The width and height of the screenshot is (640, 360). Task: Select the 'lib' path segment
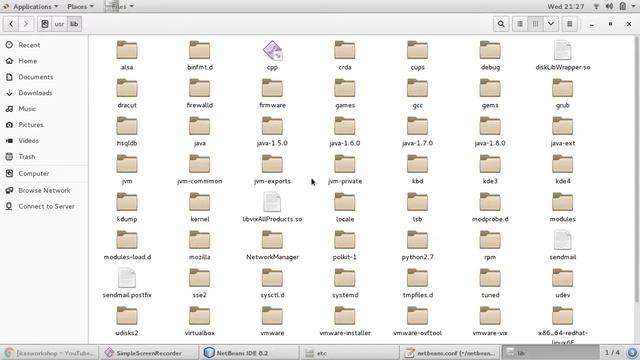[x=74, y=24]
